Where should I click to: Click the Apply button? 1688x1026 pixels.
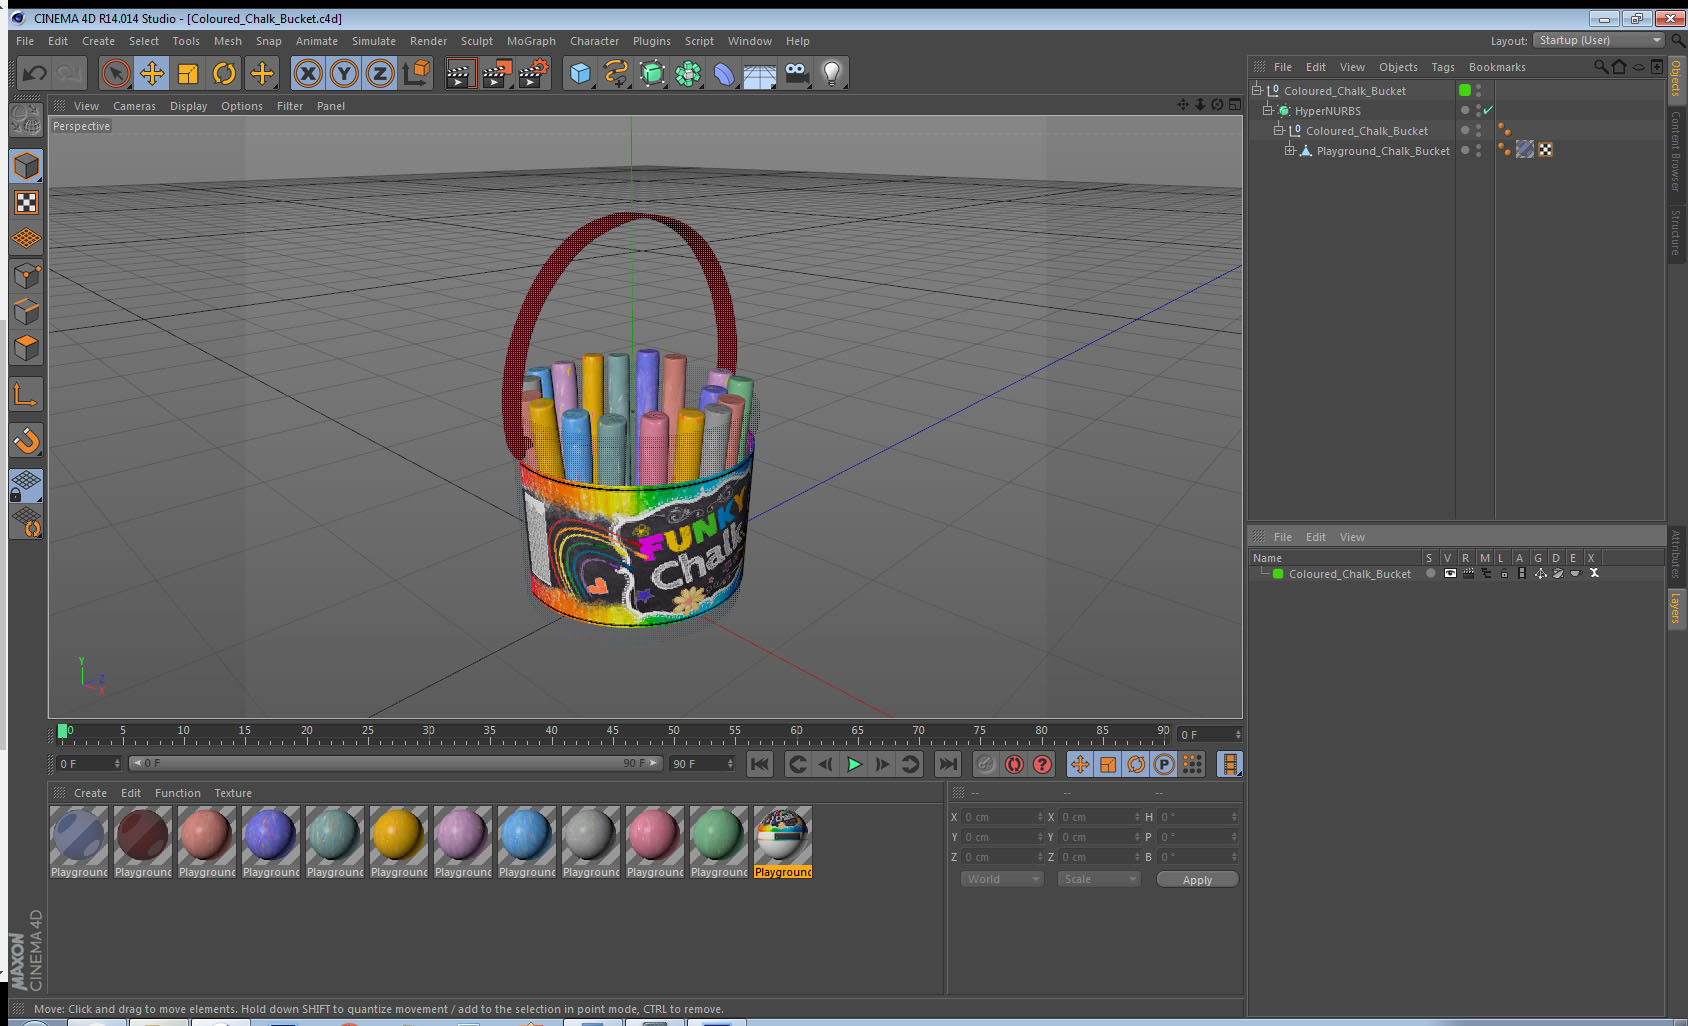(1197, 880)
